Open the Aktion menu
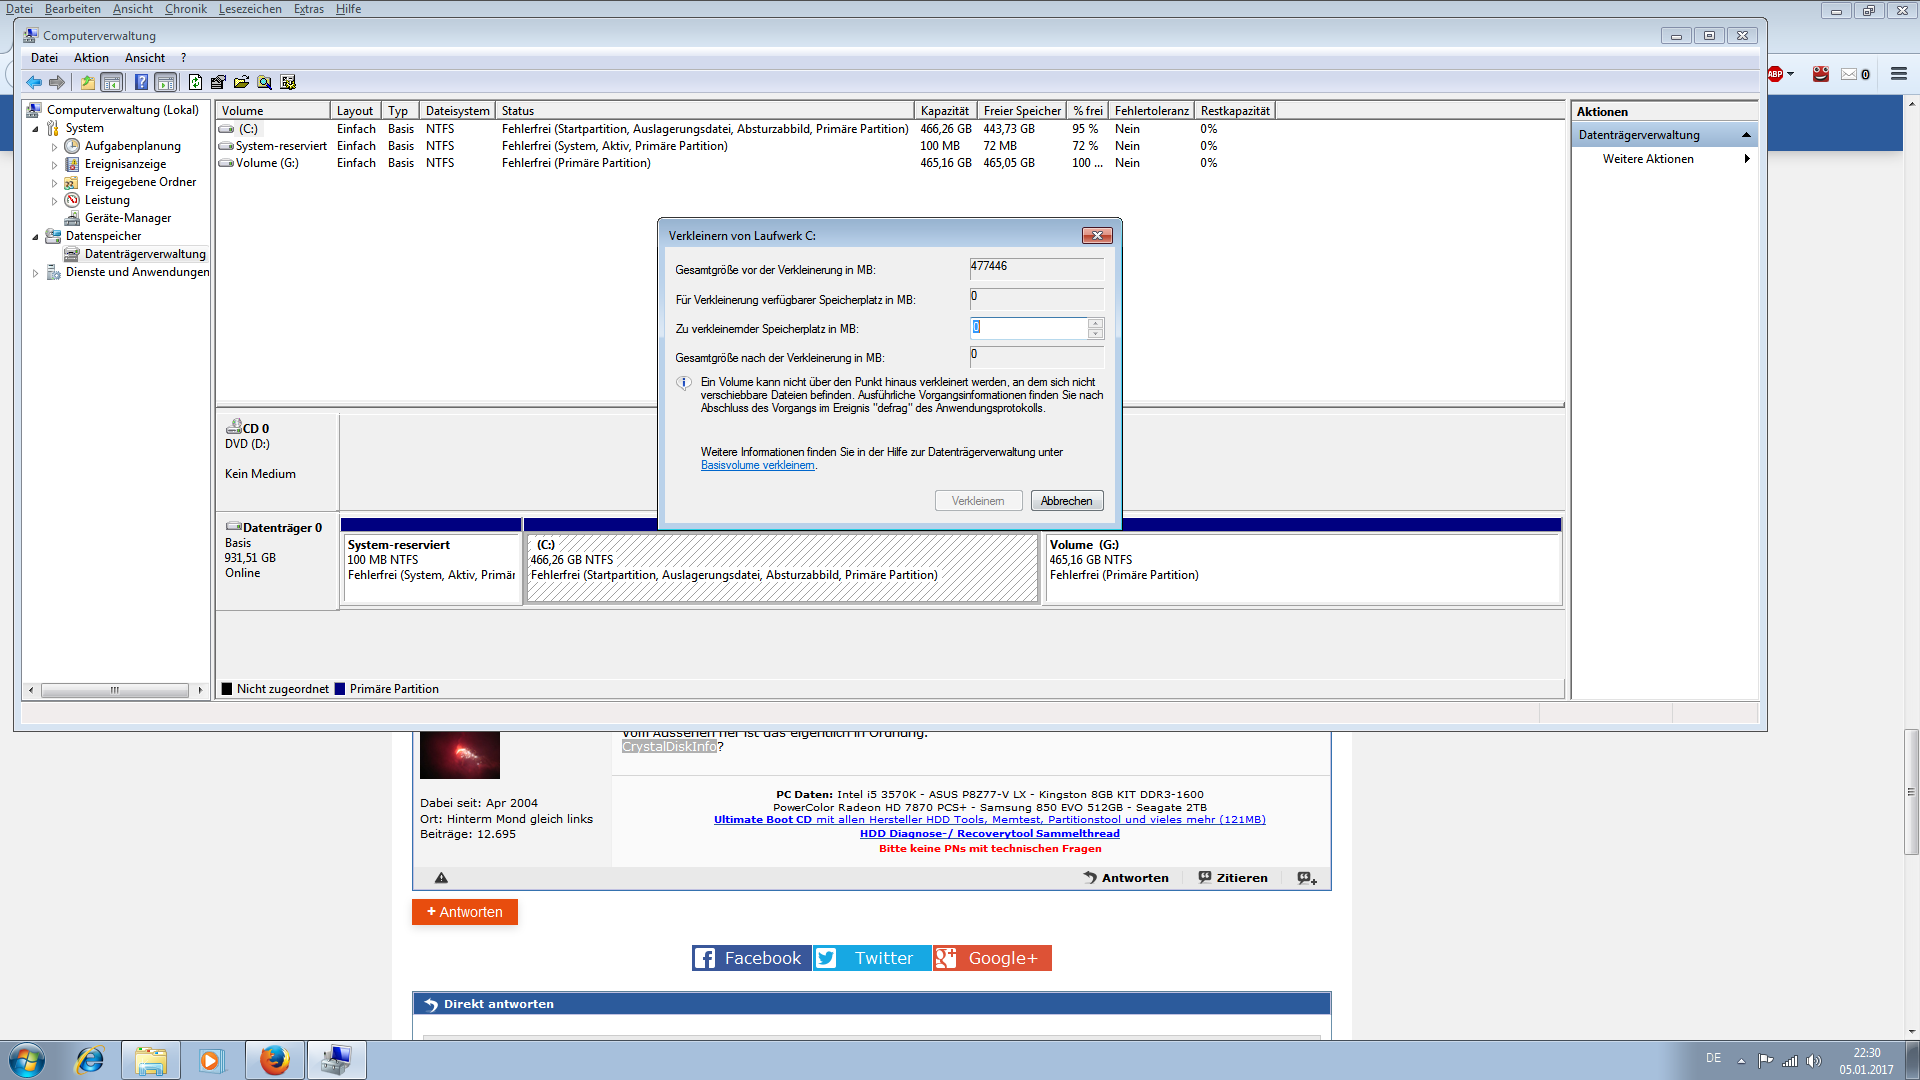This screenshot has height=1080, width=1920. coord(91,58)
